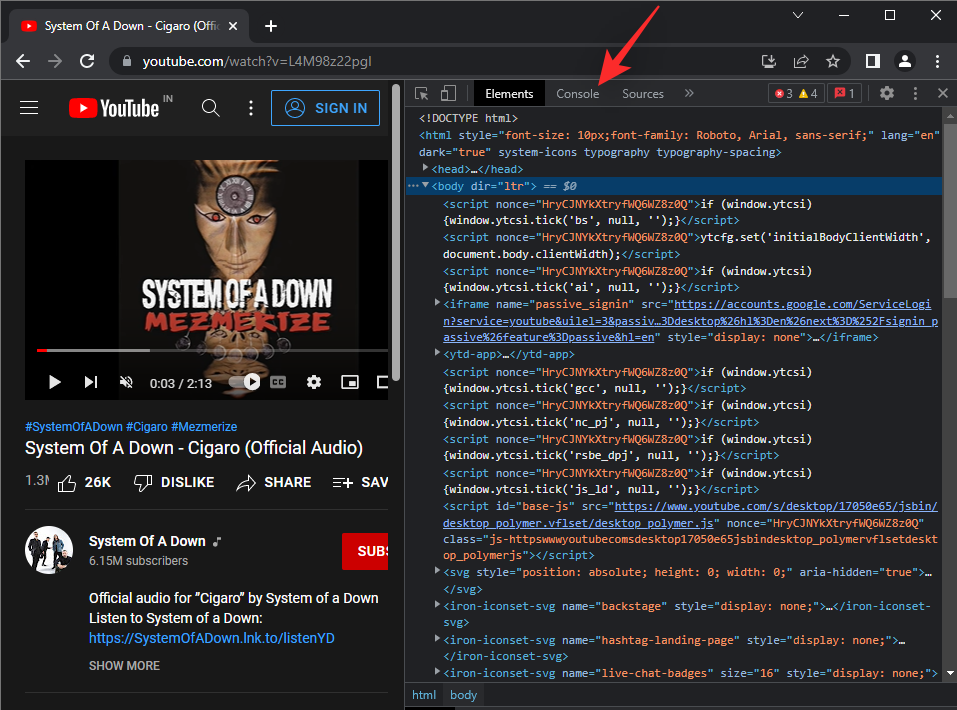Unmute the video player
The height and width of the screenshot is (710, 957).
[x=126, y=382]
